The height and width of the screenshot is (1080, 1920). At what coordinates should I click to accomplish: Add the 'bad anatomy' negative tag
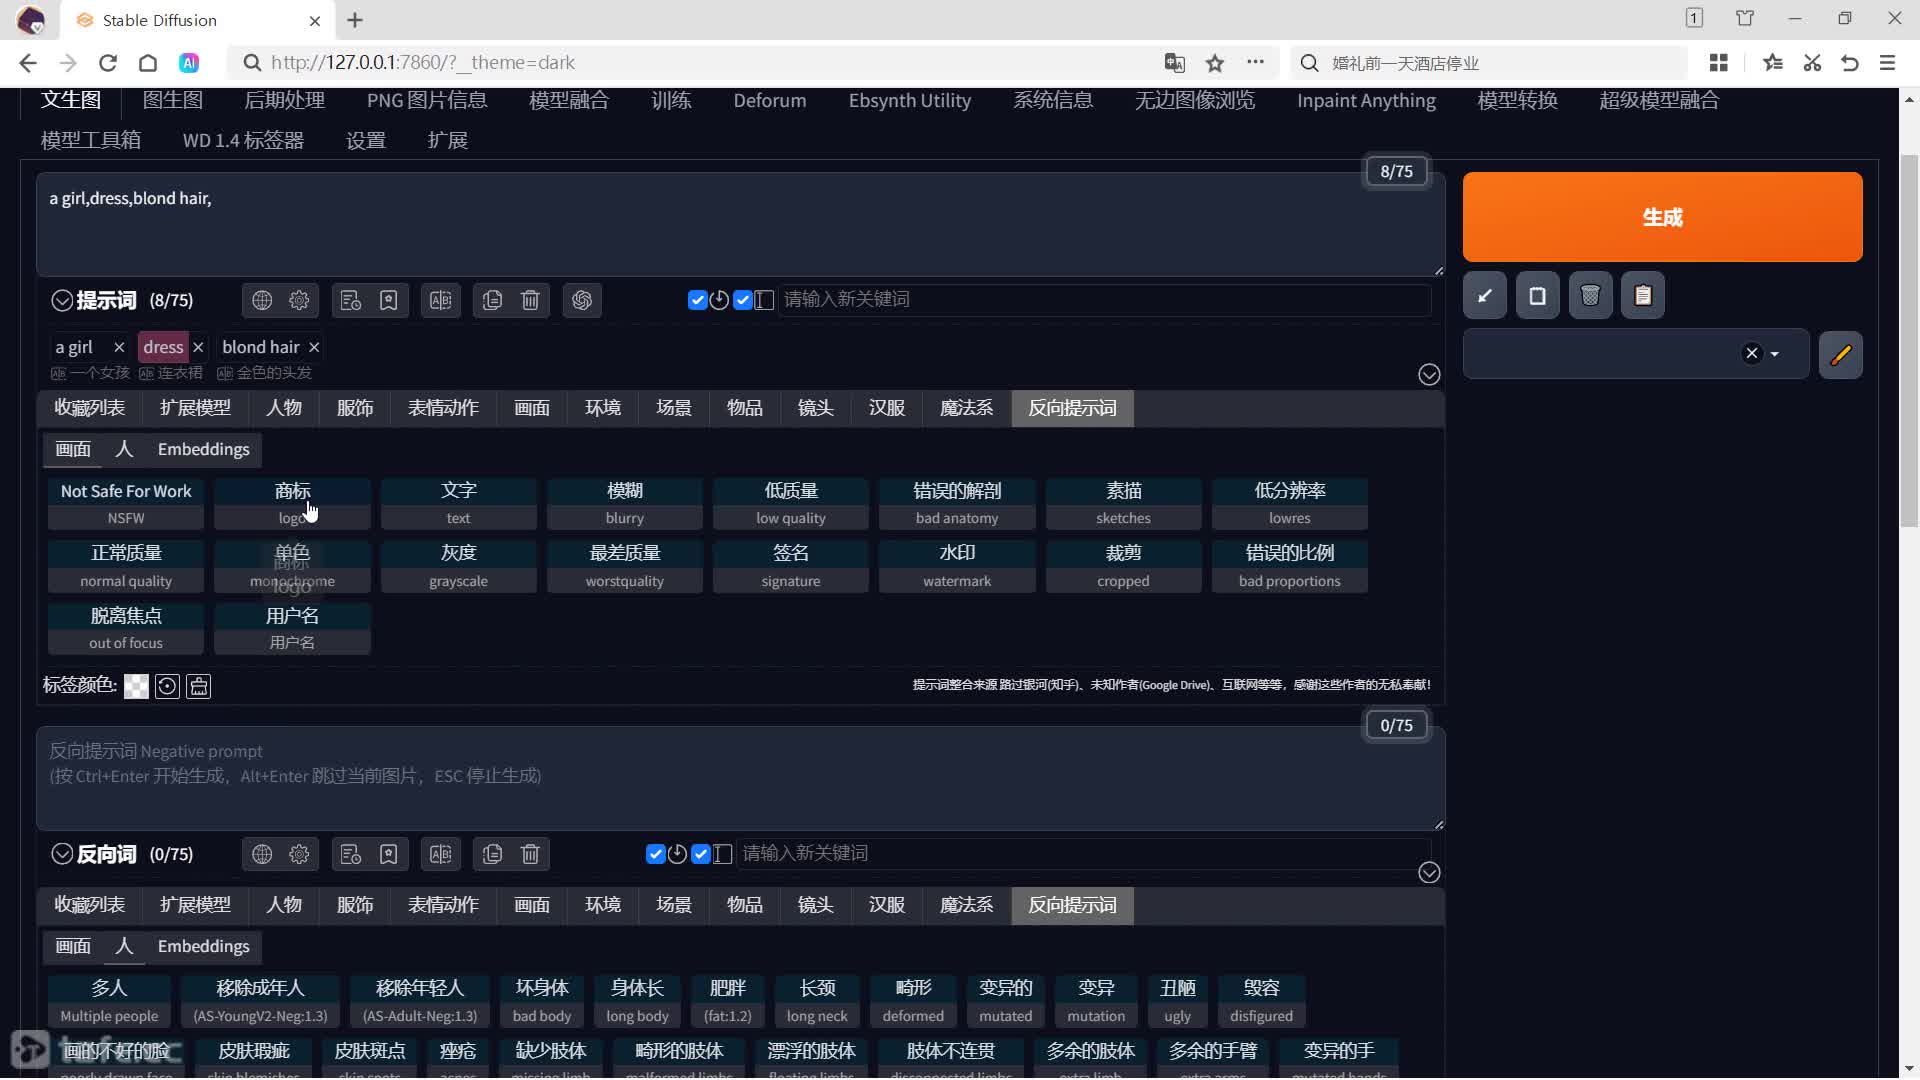[x=957, y=503]
